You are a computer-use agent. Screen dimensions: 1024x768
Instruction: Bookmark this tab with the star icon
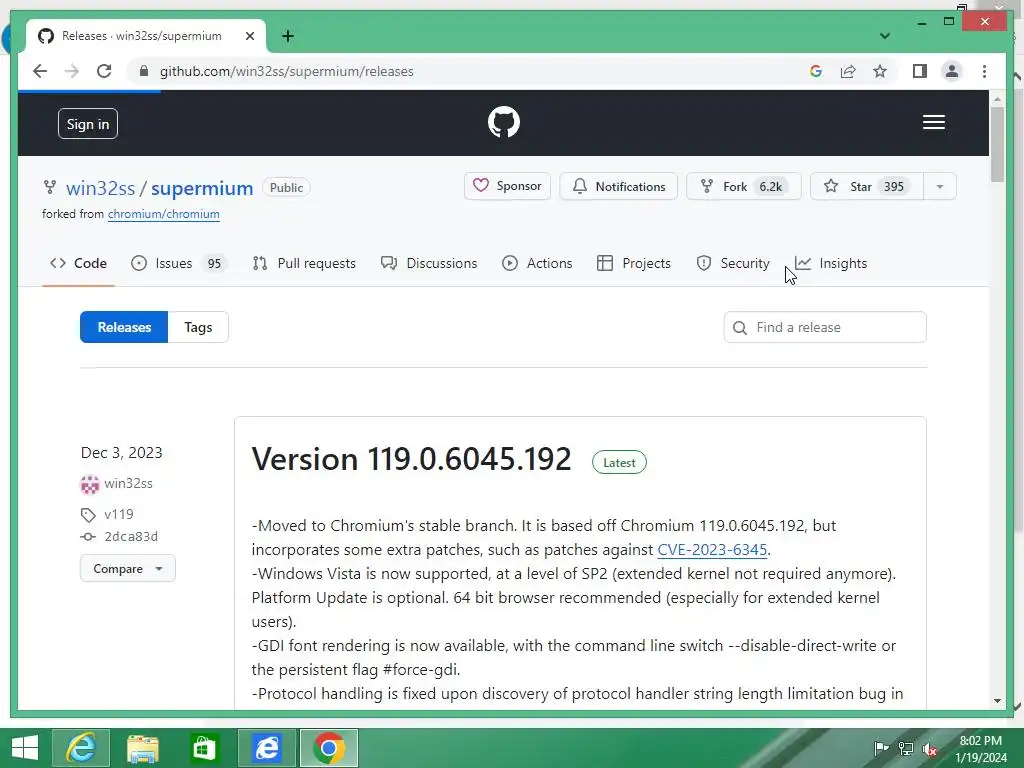(x=880, y=71)
